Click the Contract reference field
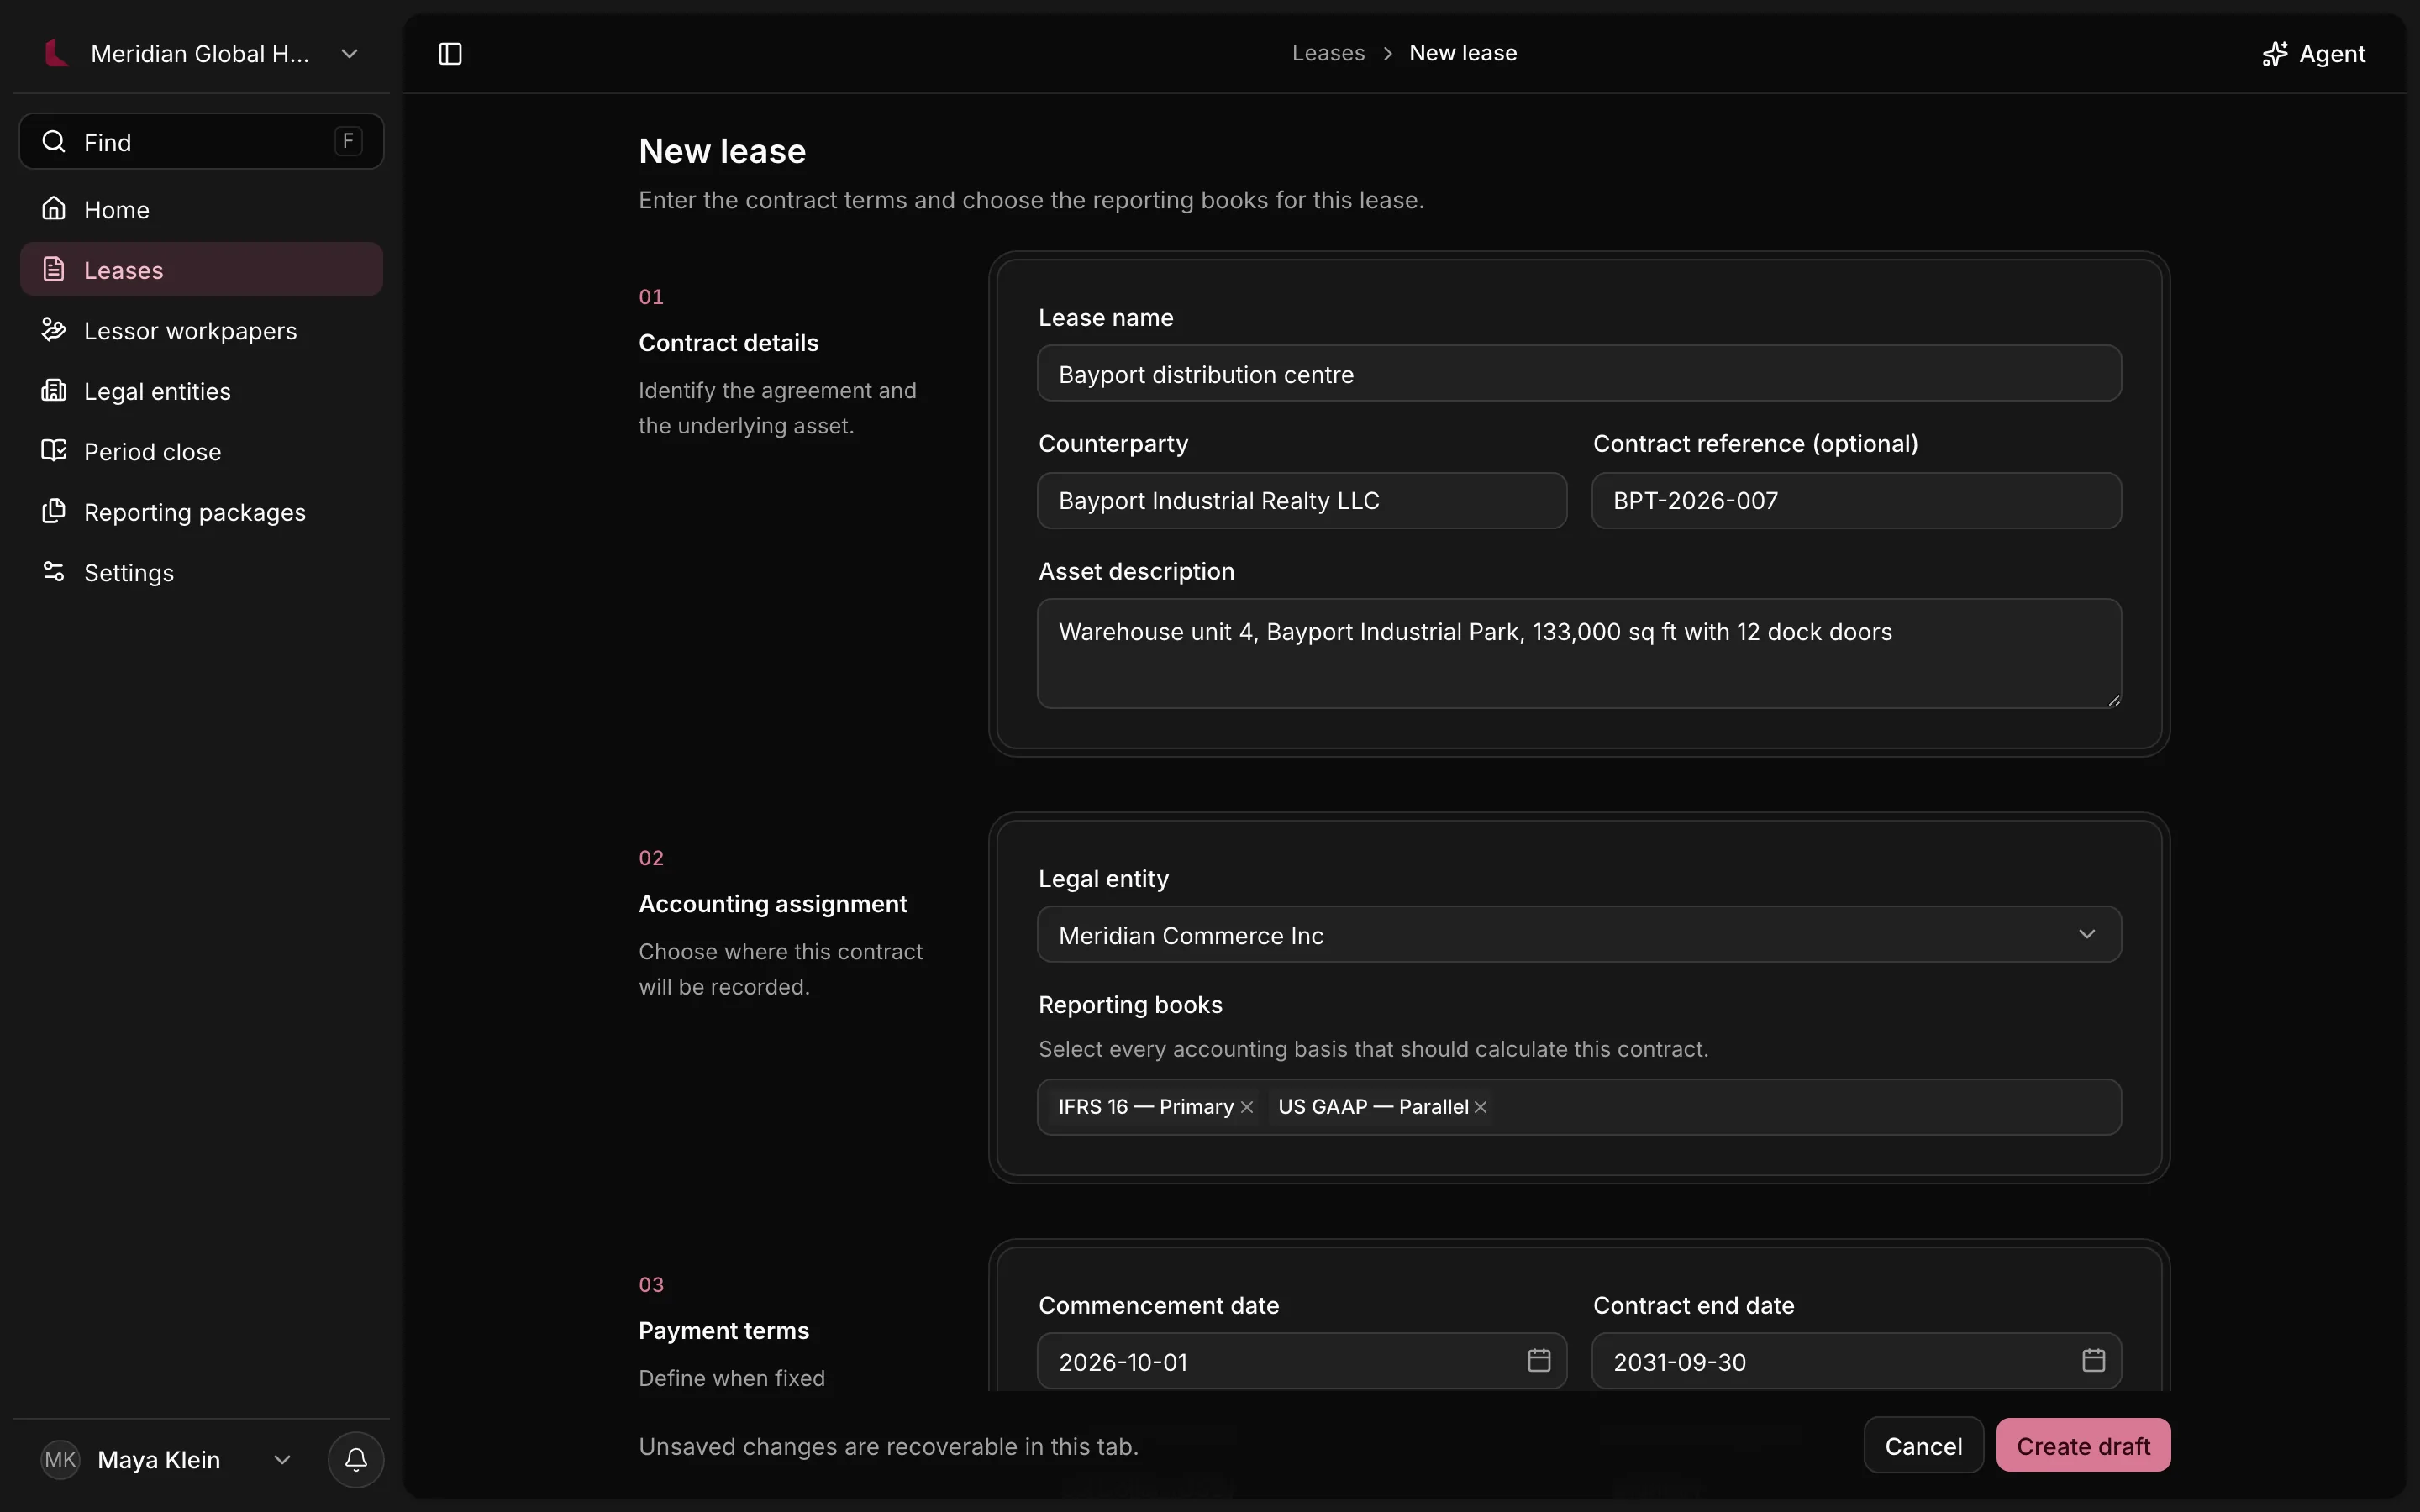Image resolution: width=2420 pixels, height=1512 pixels. pyautogui.click(x=1856, y=500)
